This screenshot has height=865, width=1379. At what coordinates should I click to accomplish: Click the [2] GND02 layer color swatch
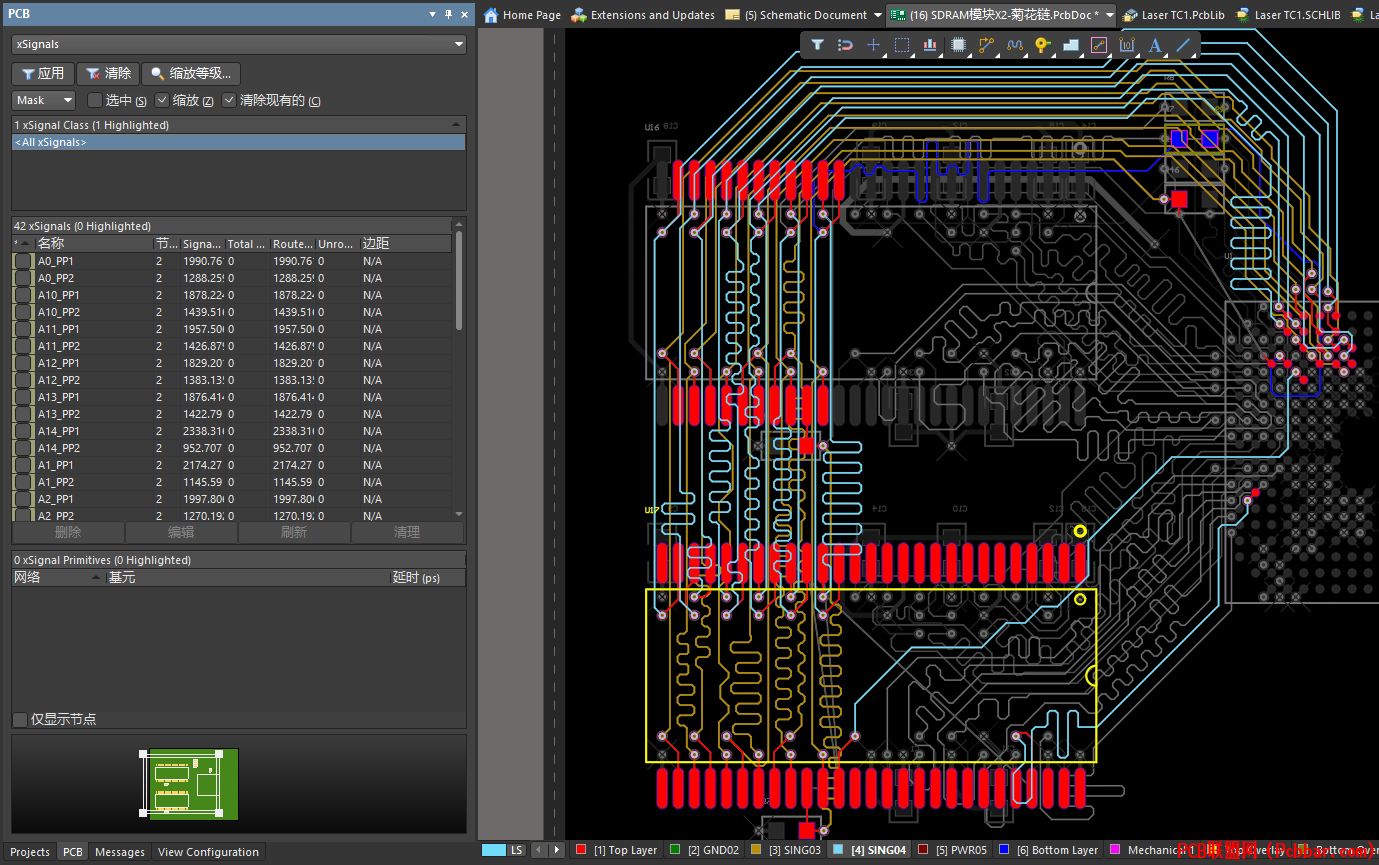click(x=675, y=850)
